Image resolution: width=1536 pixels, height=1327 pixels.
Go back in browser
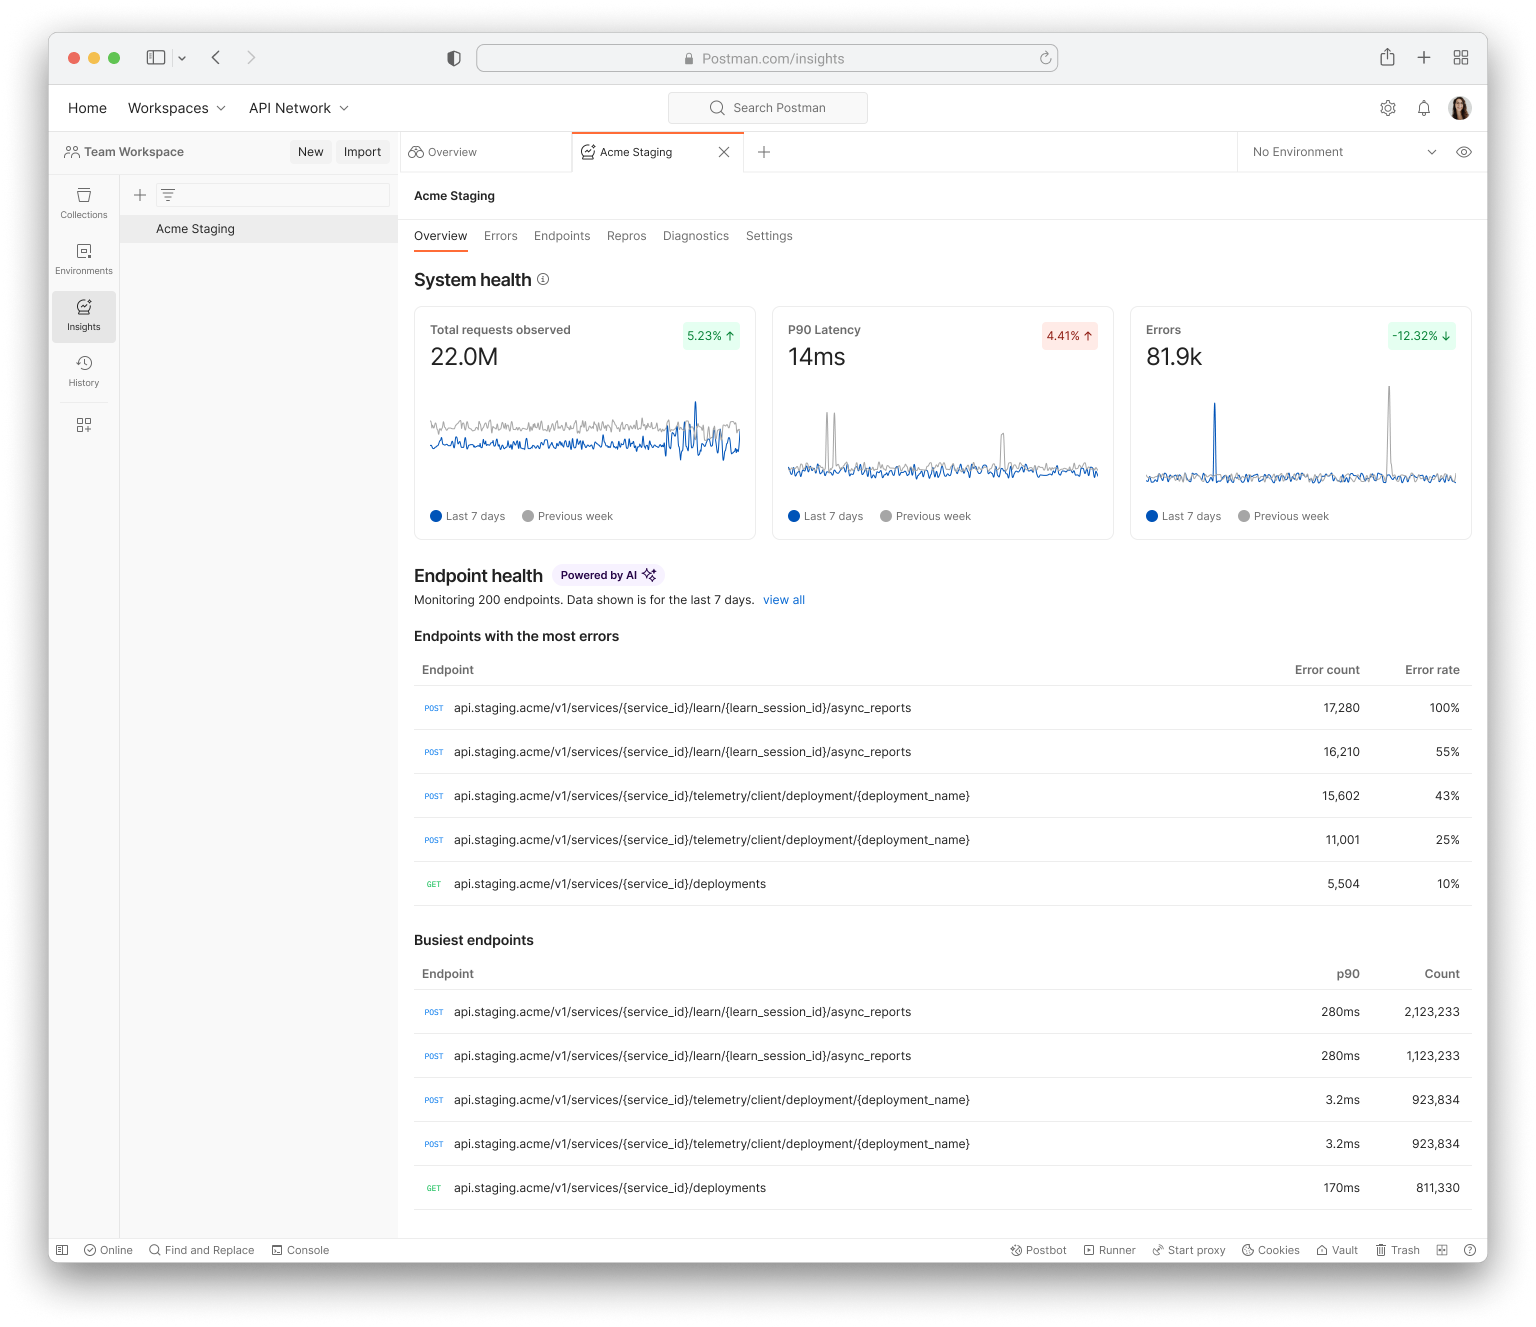(216, 58)
